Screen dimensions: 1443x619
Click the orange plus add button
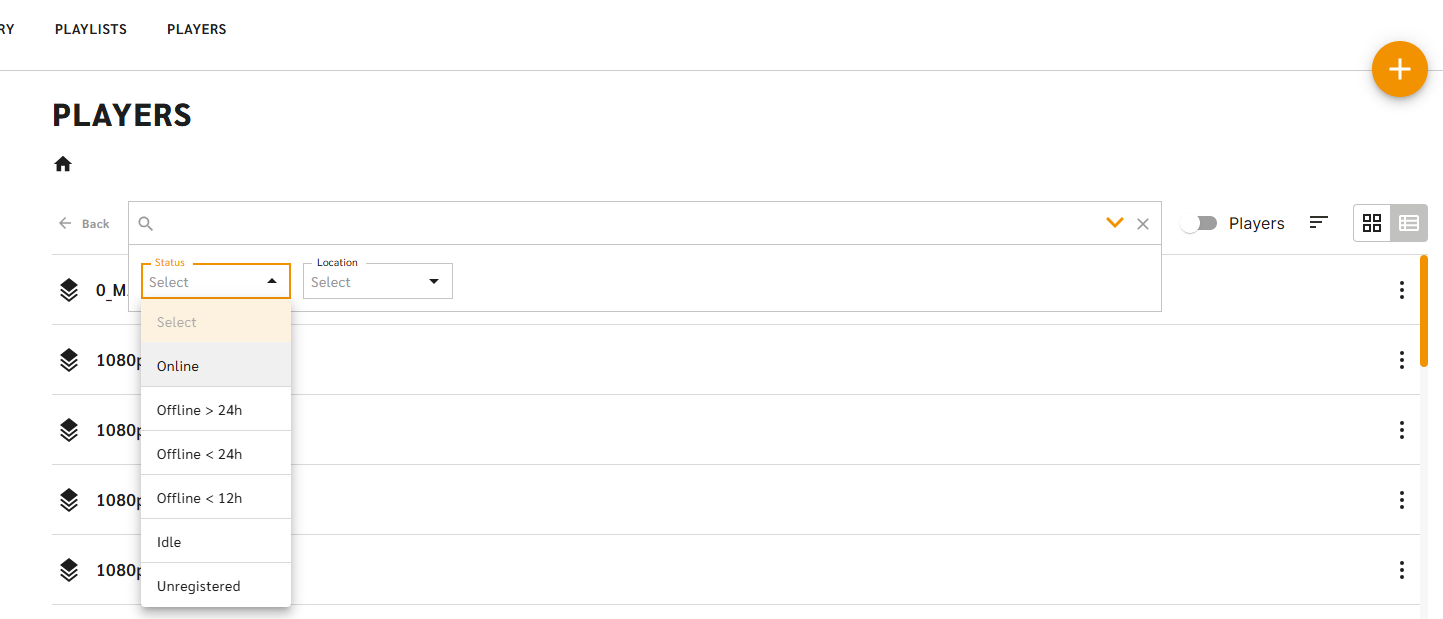coord(1399,69)
